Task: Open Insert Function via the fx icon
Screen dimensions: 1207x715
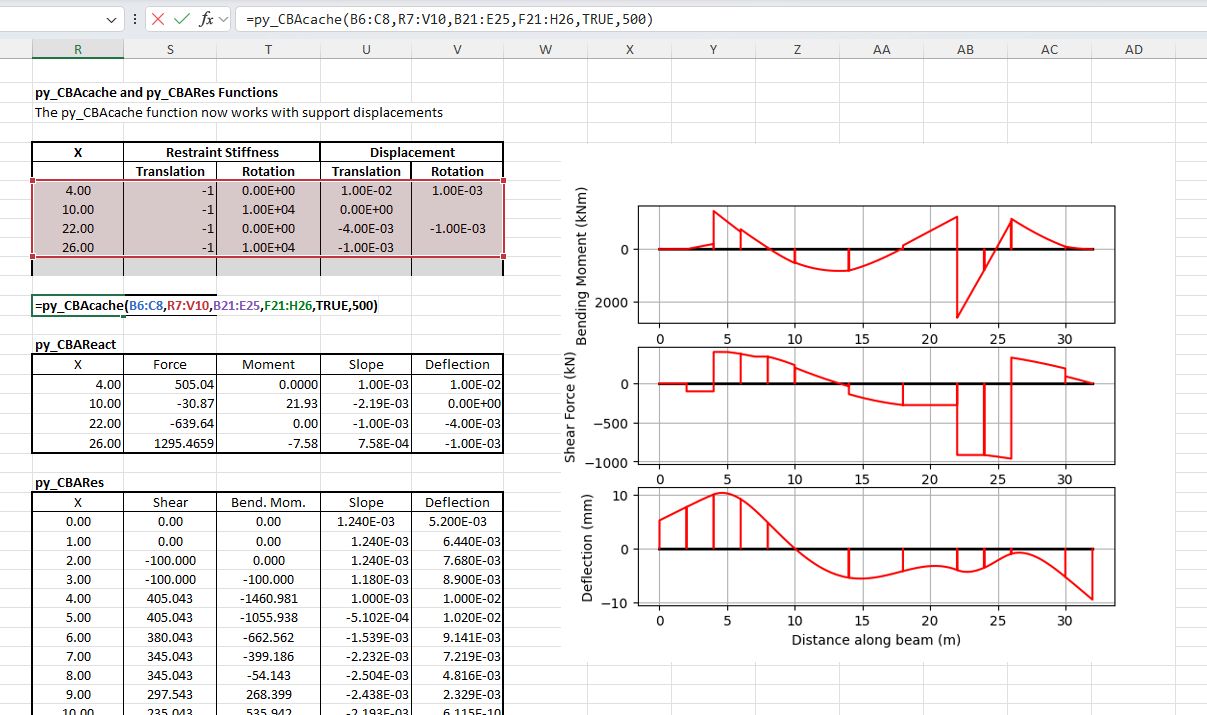Action: [205, 19]
